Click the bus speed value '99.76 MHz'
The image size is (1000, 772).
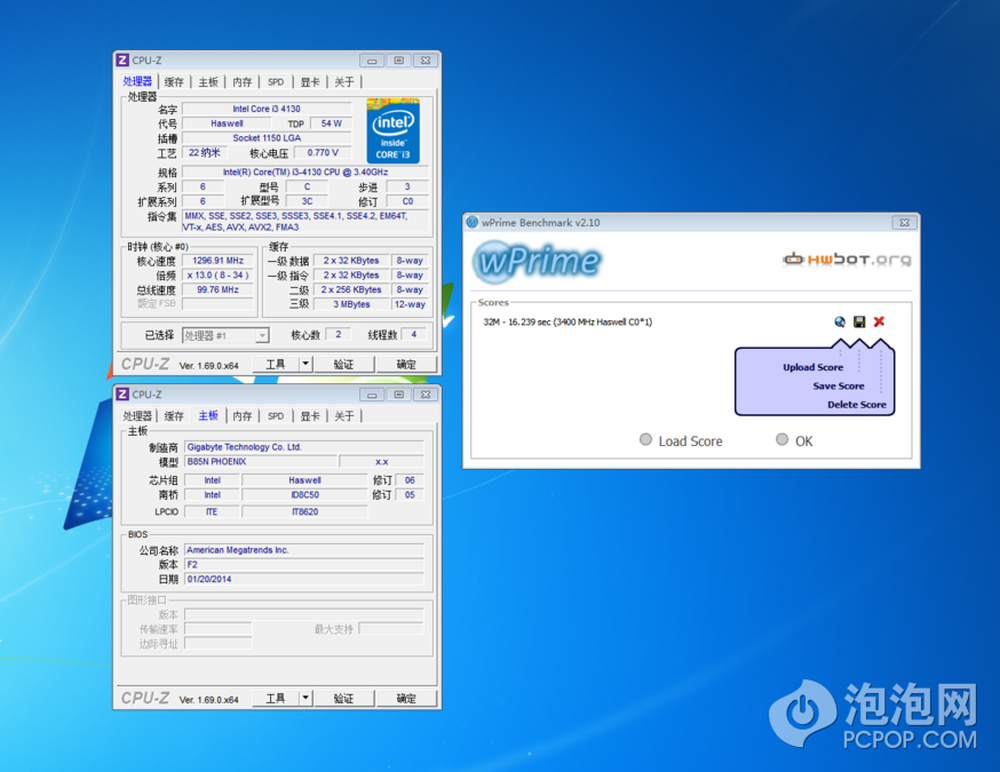[x=218, y=290]
